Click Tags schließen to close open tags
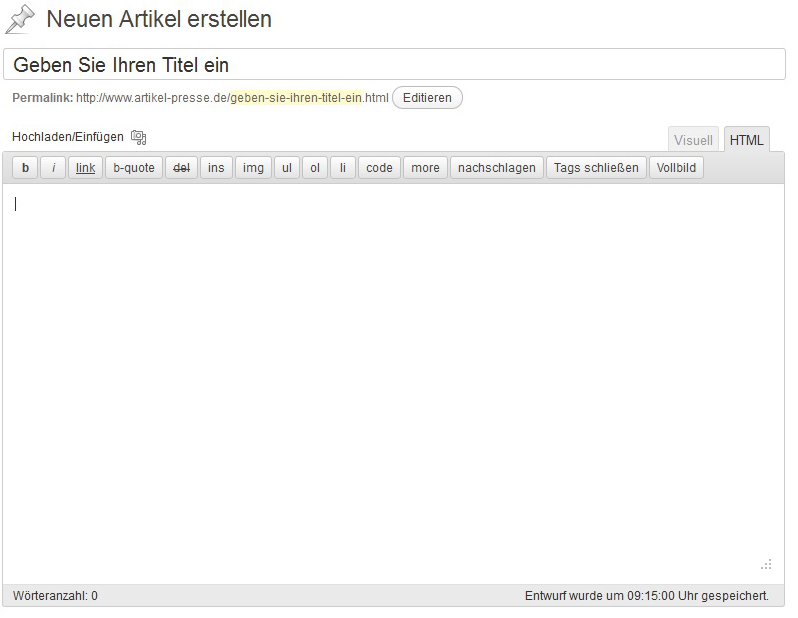Screen dimensions: 798x618 pos(596,168)
